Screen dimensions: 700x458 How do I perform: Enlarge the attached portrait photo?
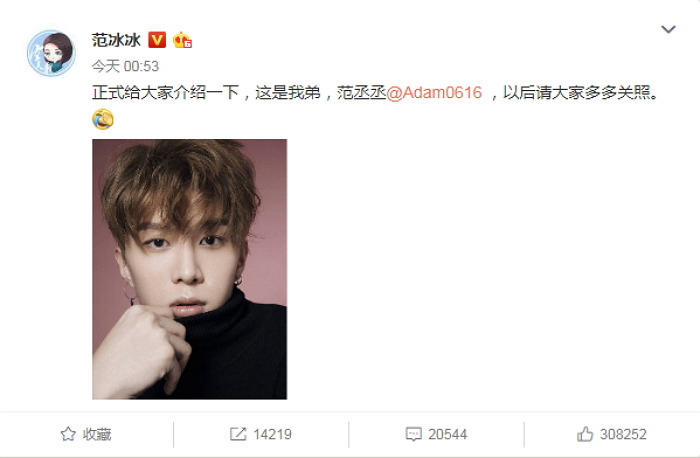pos(189,269)
